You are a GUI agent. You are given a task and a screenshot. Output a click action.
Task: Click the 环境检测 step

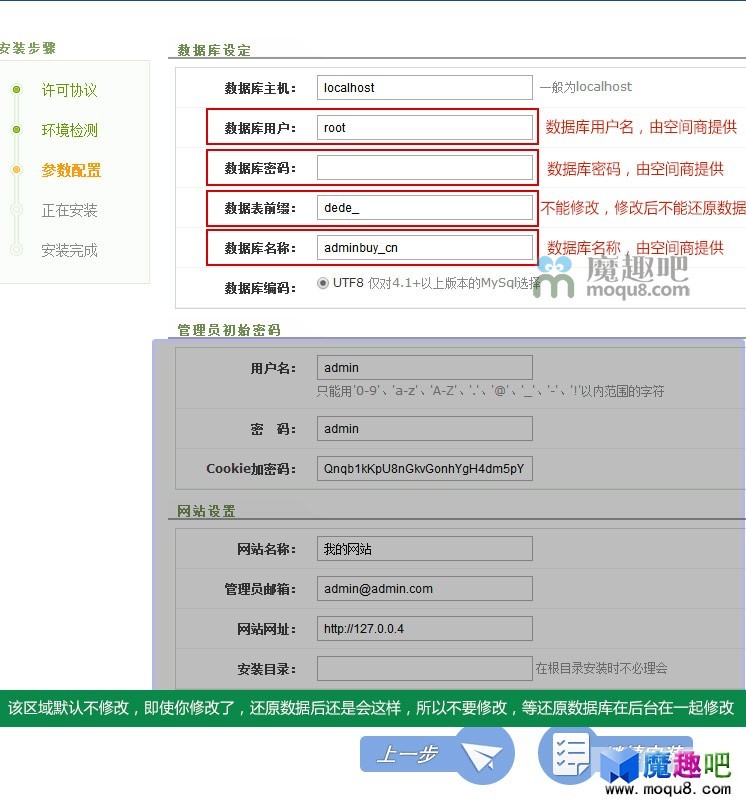click(x=70, y=130)
